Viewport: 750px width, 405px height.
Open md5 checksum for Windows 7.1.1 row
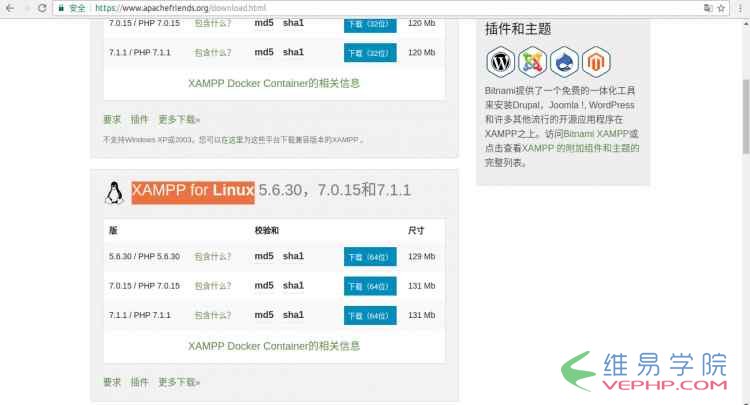[x=264, y=52]
